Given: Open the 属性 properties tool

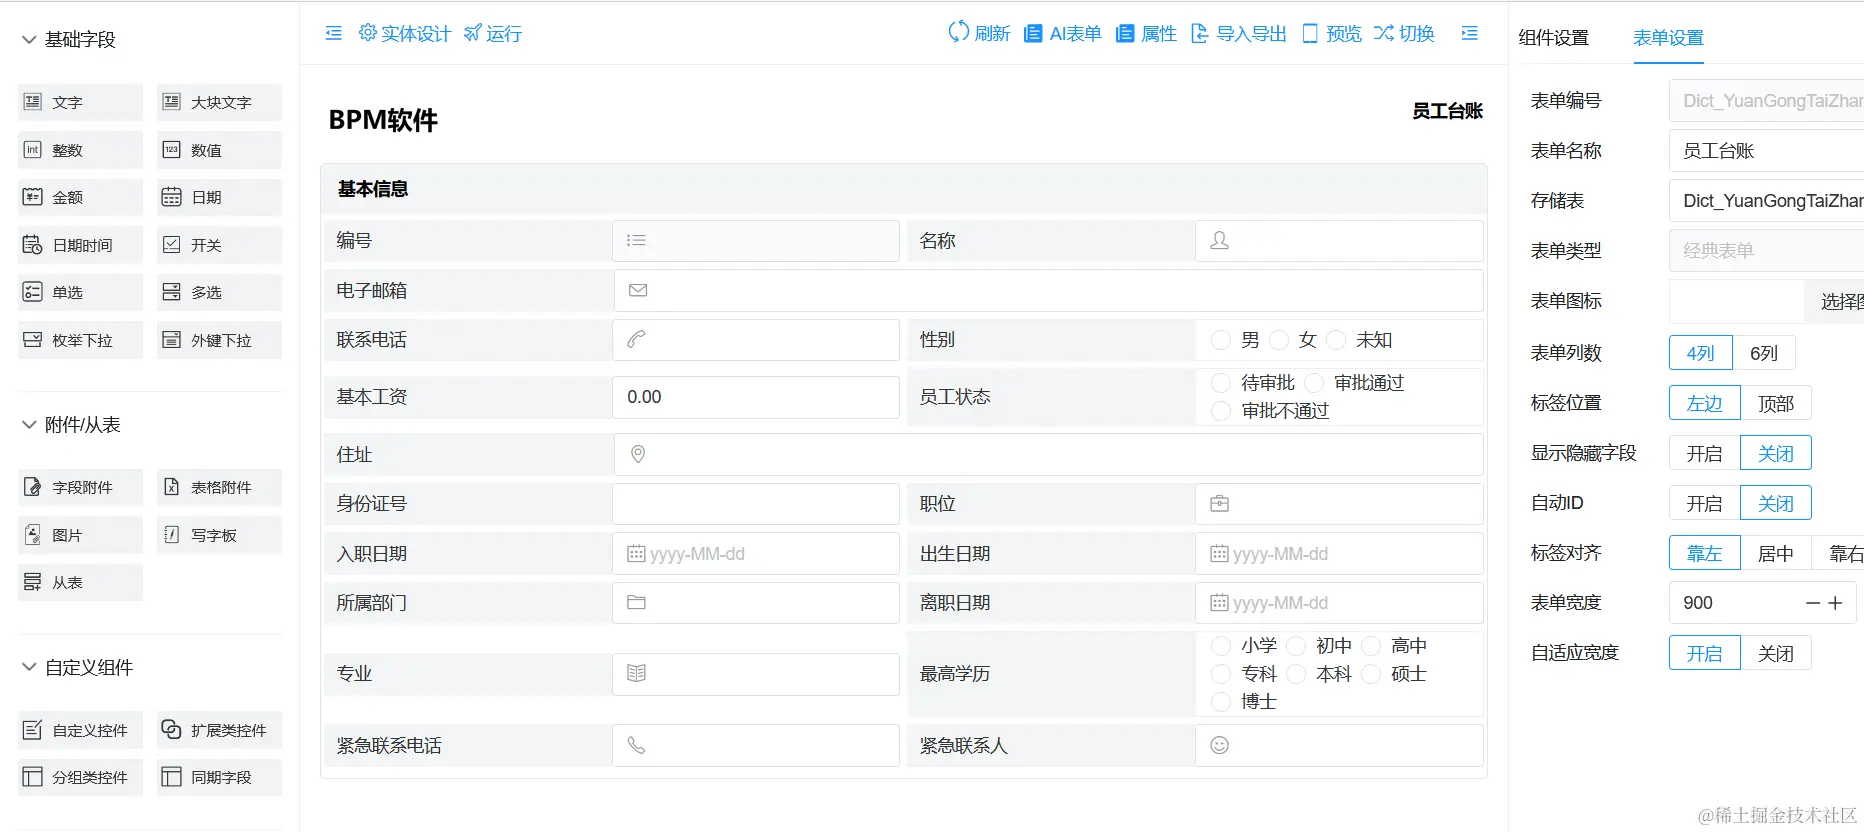Looking at the screenshot, I should pyautogui.click(x=1146, y=33).
